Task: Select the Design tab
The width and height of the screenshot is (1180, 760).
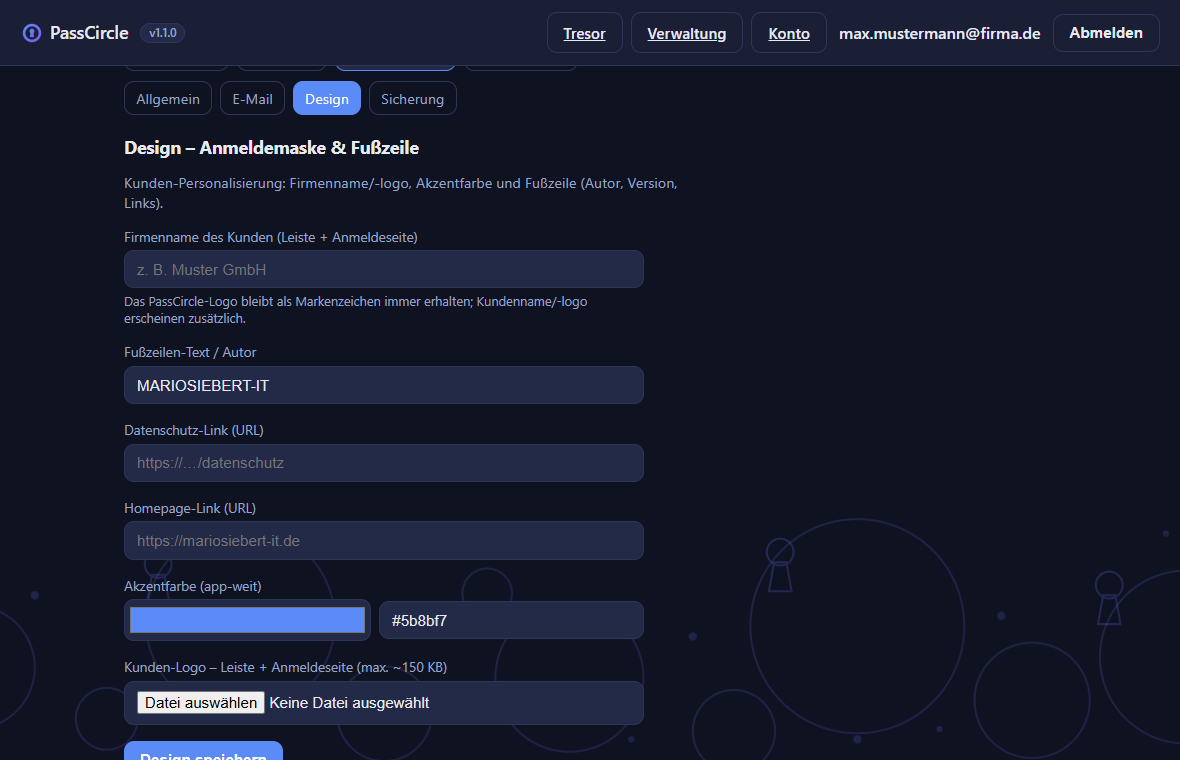Action: tap(327, 99)
